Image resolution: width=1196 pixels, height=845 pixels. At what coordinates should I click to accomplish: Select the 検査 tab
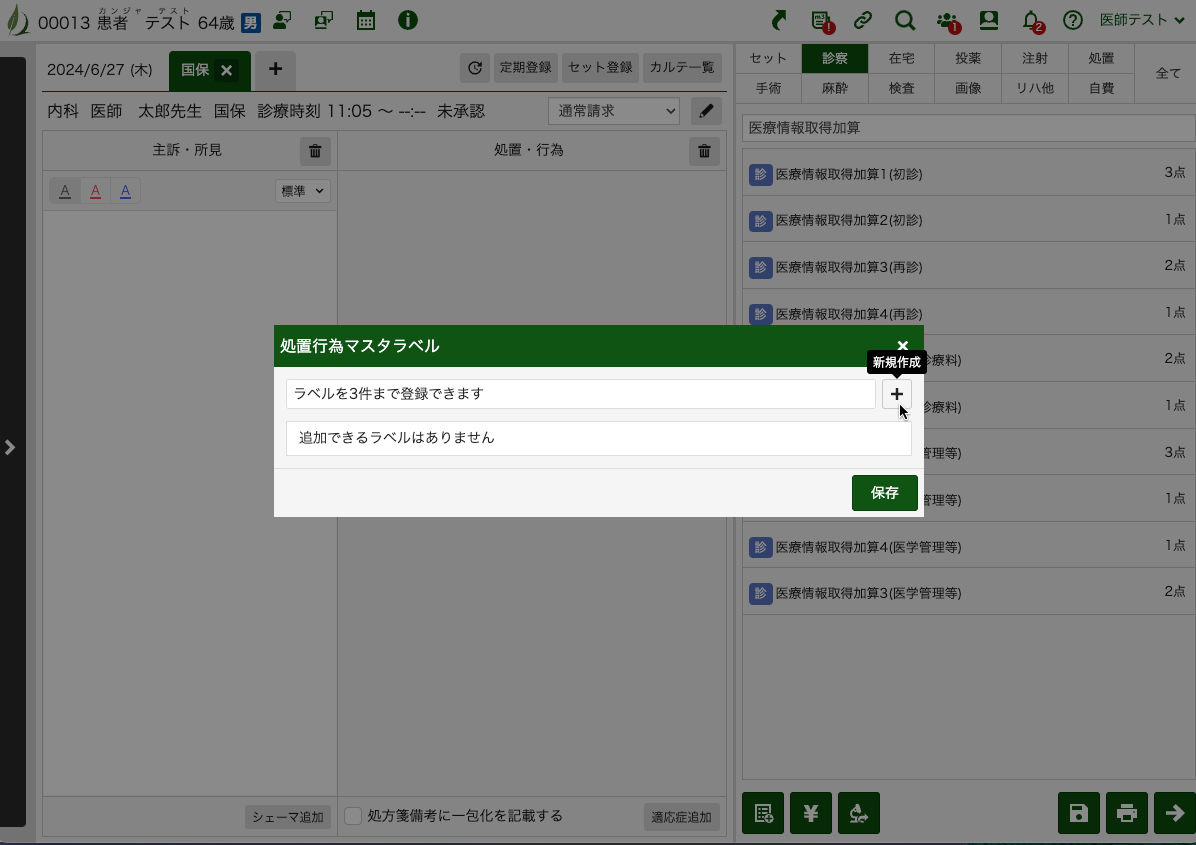902,88
